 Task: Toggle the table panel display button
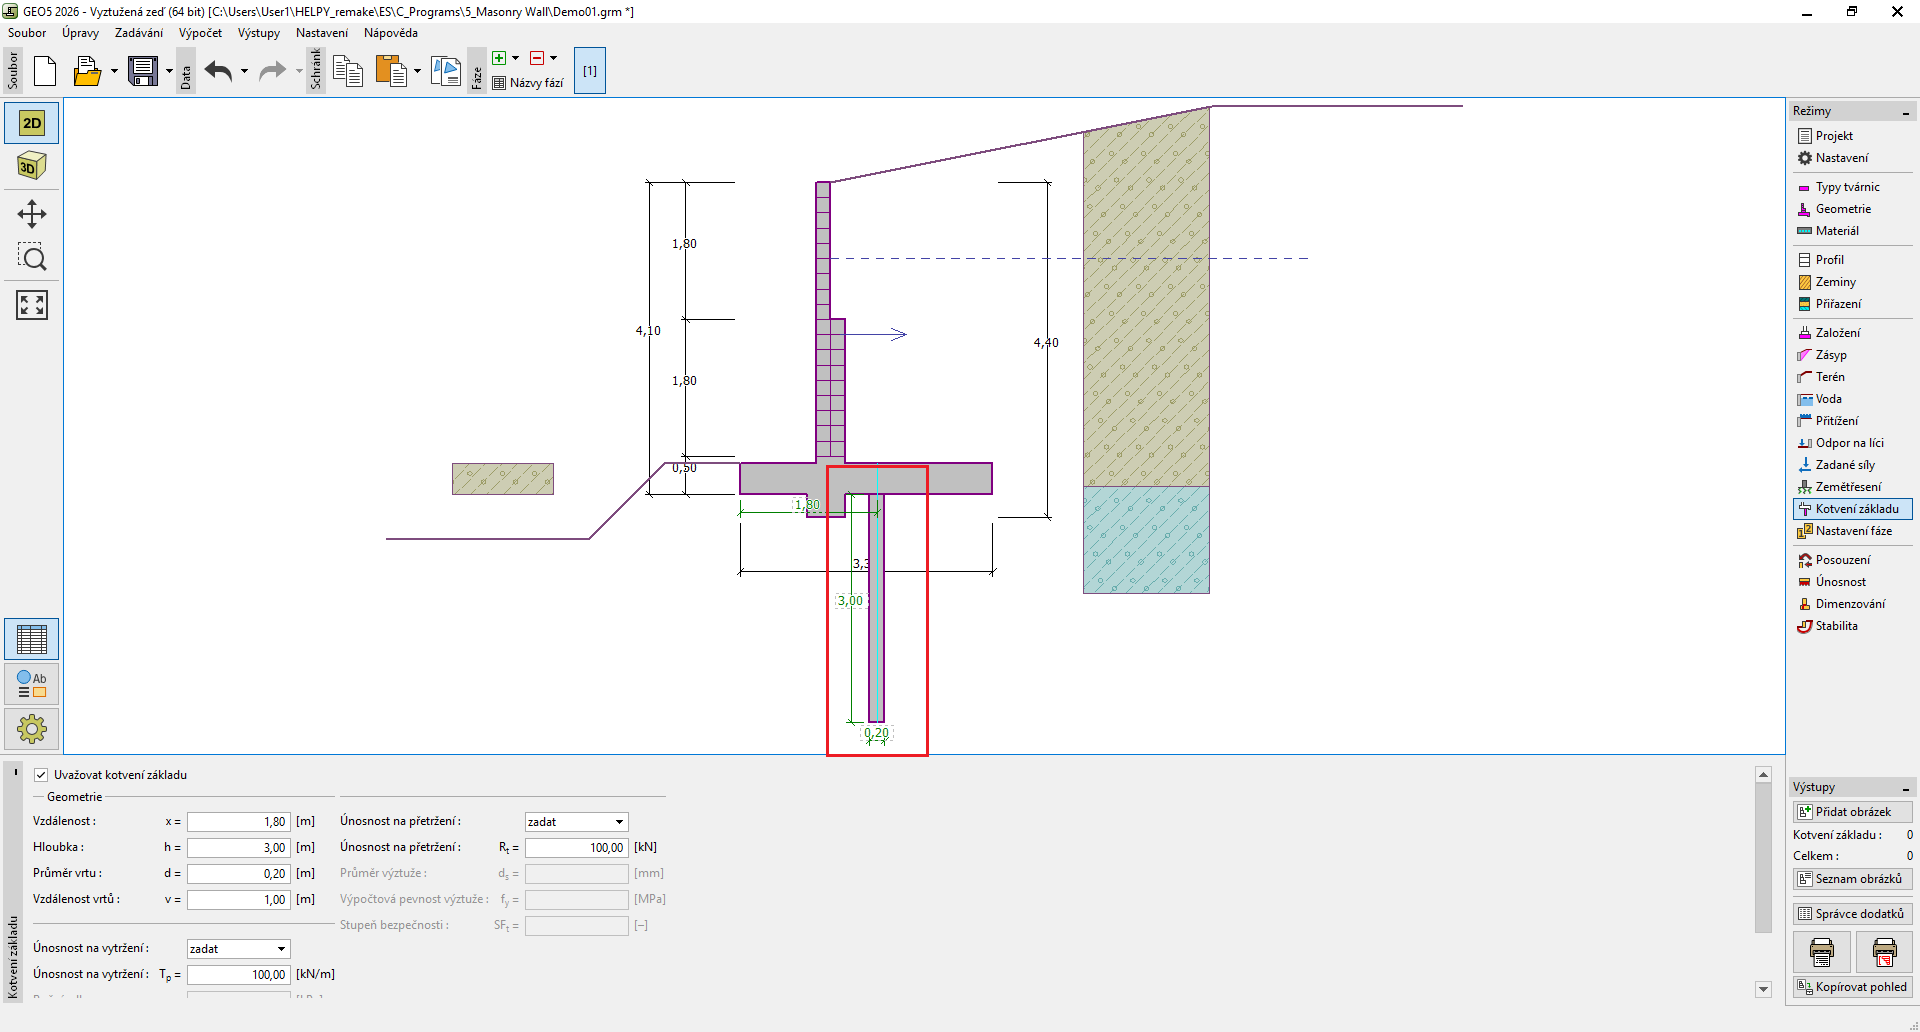[32, 639]
